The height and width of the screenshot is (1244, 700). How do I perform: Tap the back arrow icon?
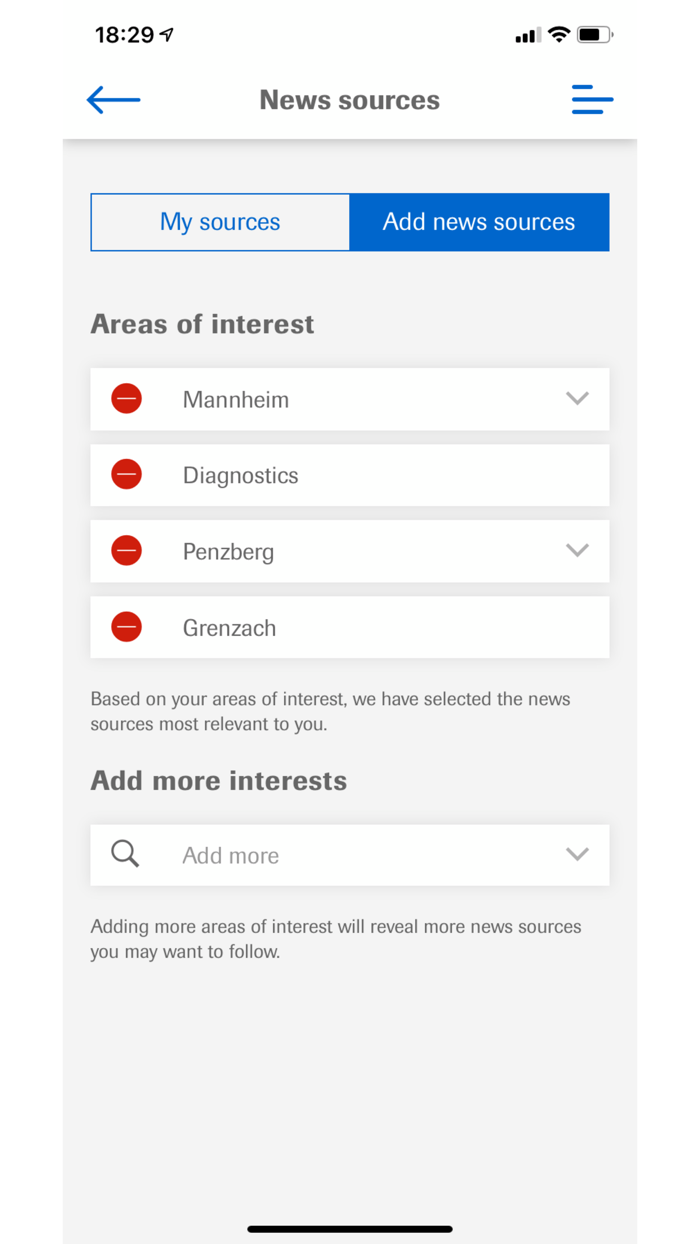(113, 100)
